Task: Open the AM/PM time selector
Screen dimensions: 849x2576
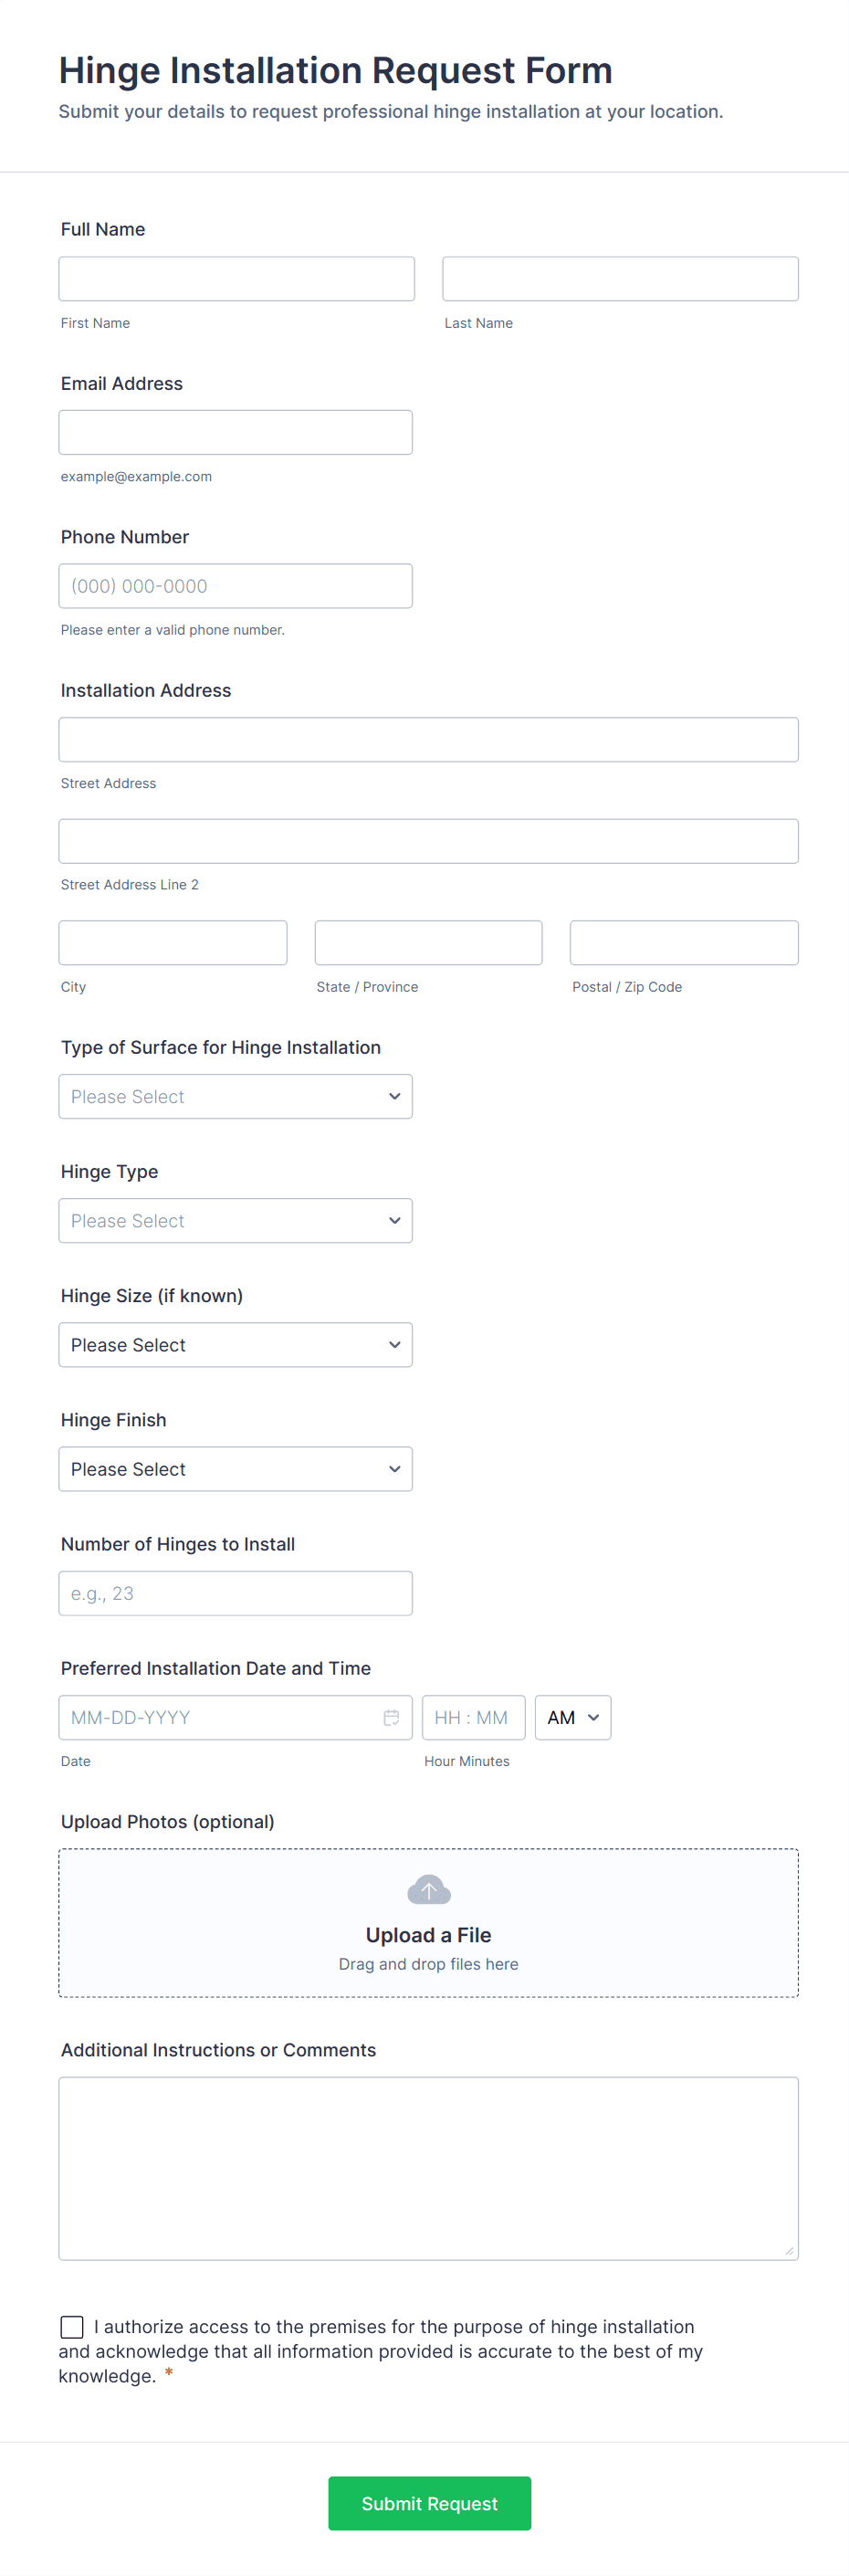Action: click(572, 1717)
